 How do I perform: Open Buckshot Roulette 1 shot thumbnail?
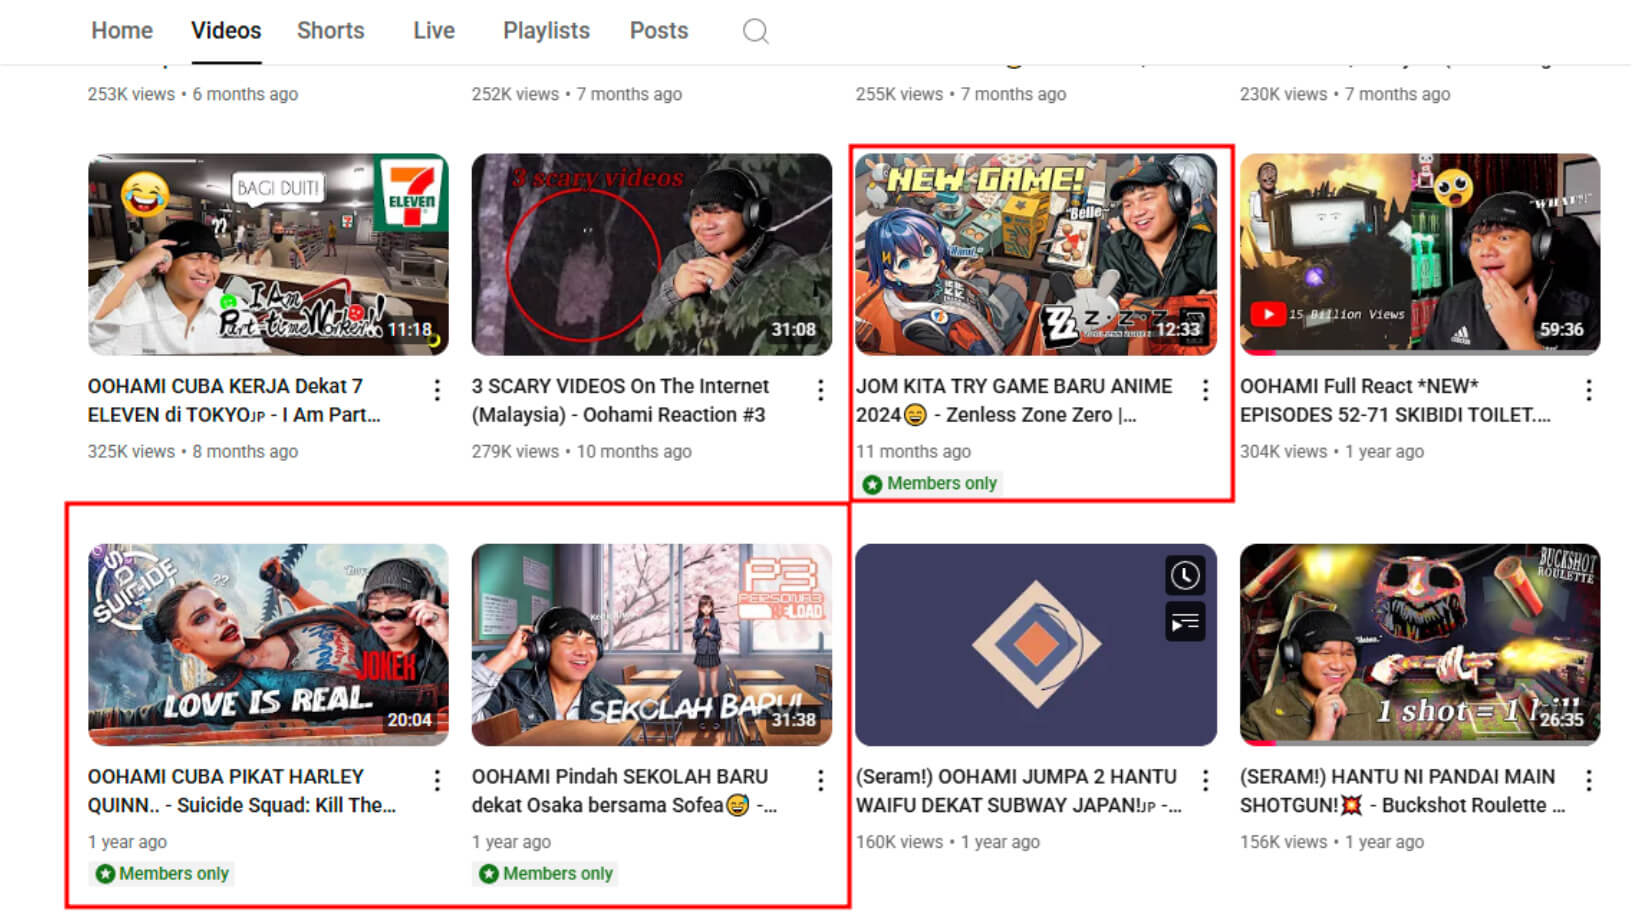point(1420,645)
